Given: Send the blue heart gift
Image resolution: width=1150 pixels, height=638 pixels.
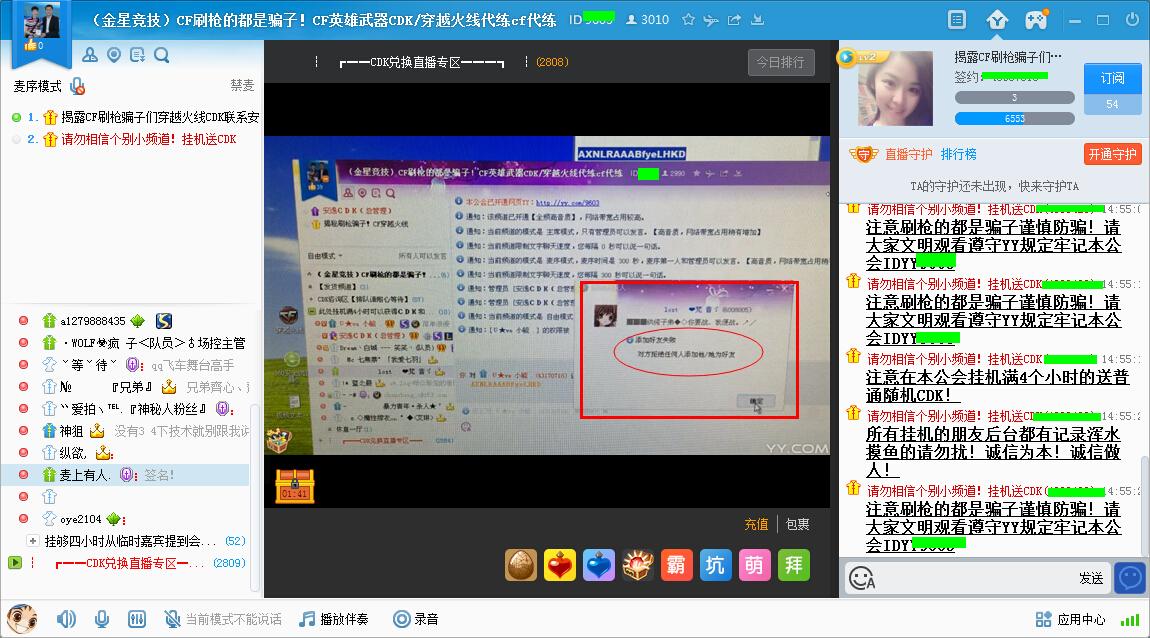Looking at the screenshot, I should tap(598, 565).
